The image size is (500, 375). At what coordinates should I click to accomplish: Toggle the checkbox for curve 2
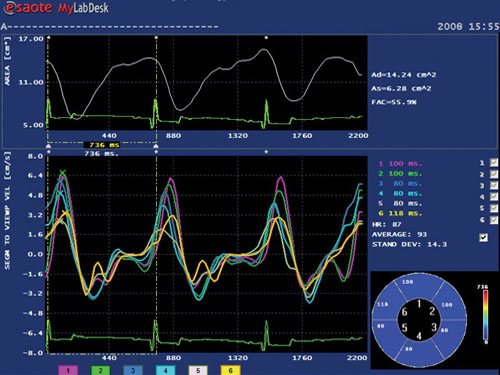(494, 174)
